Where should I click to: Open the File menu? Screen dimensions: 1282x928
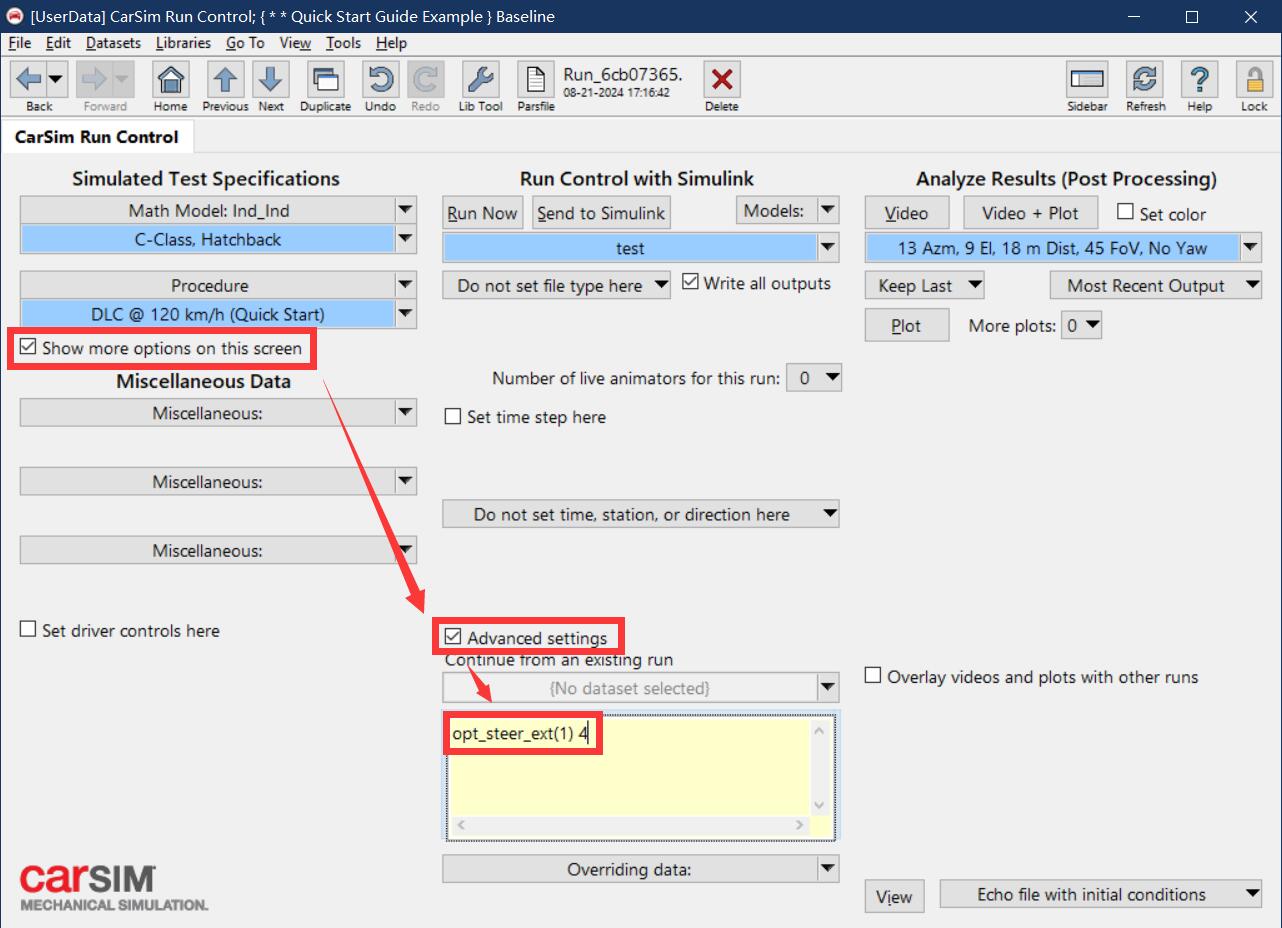(19, 43)
